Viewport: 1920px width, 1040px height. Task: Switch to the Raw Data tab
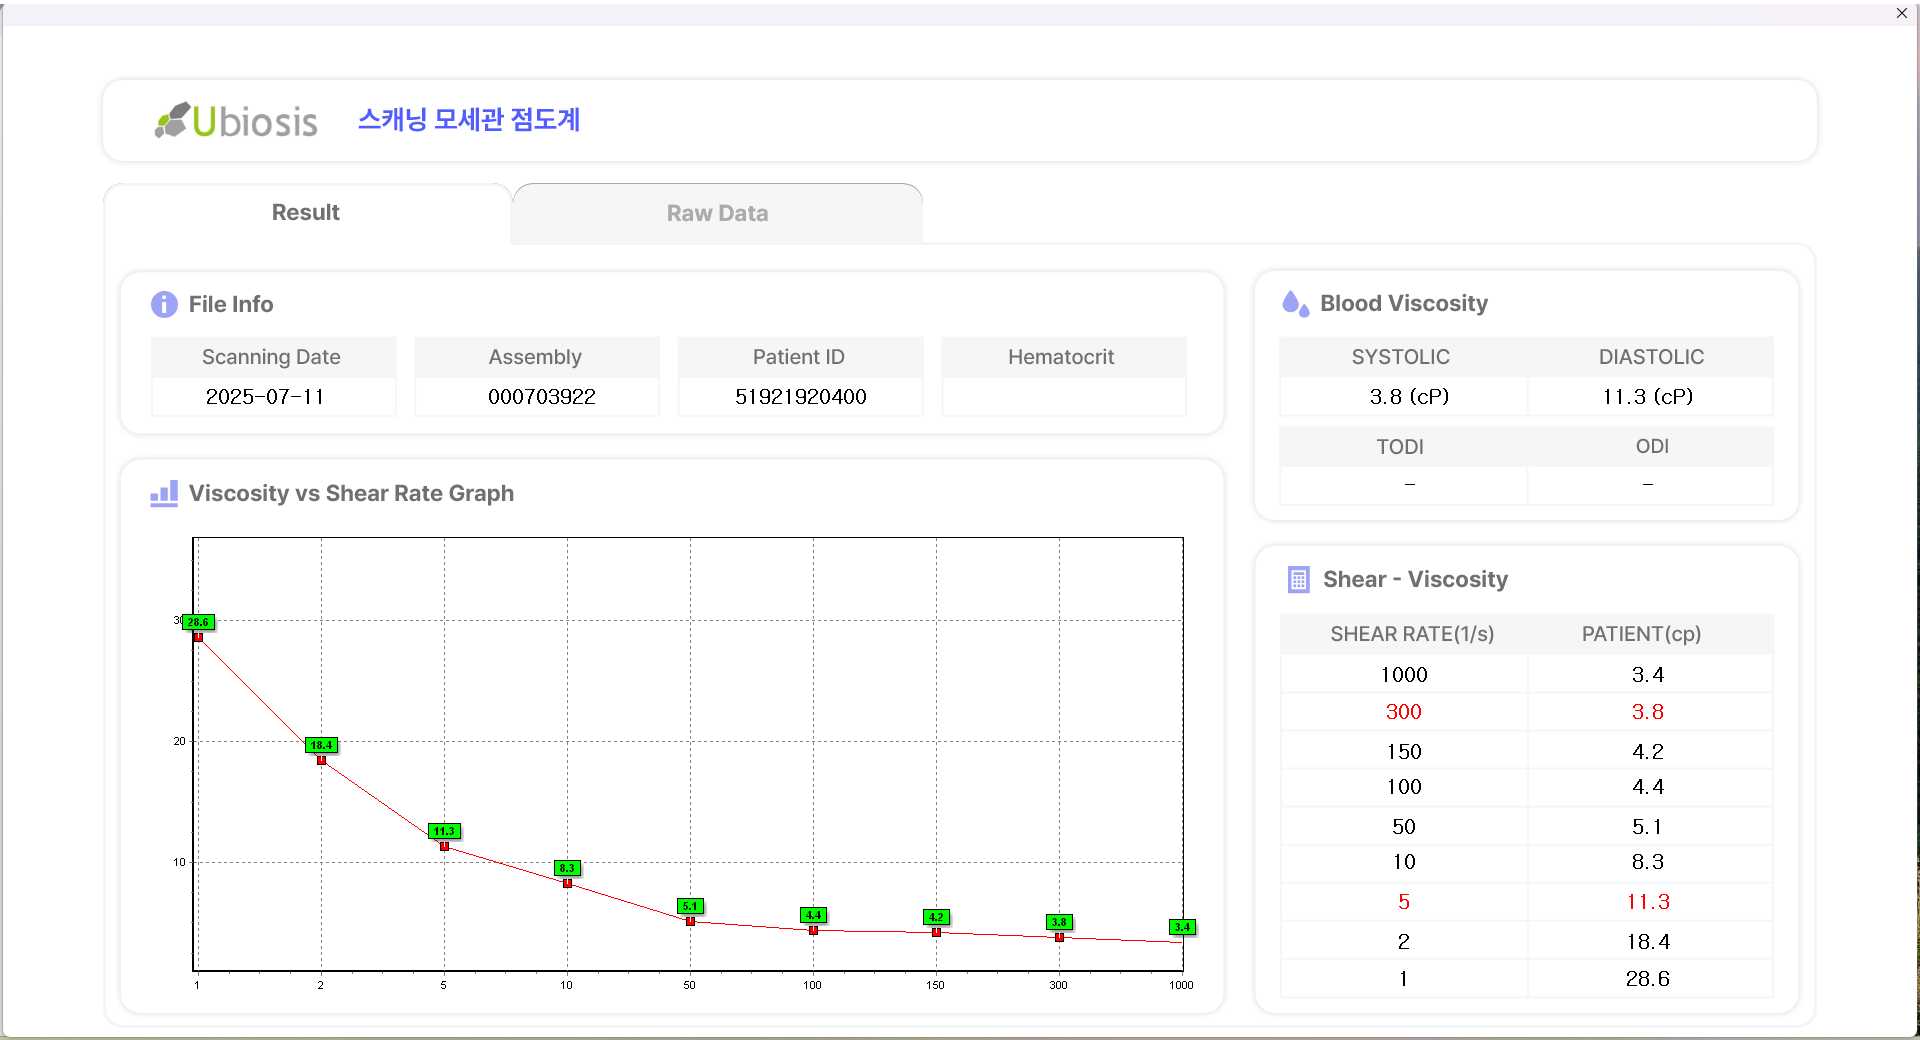(717, 213)
